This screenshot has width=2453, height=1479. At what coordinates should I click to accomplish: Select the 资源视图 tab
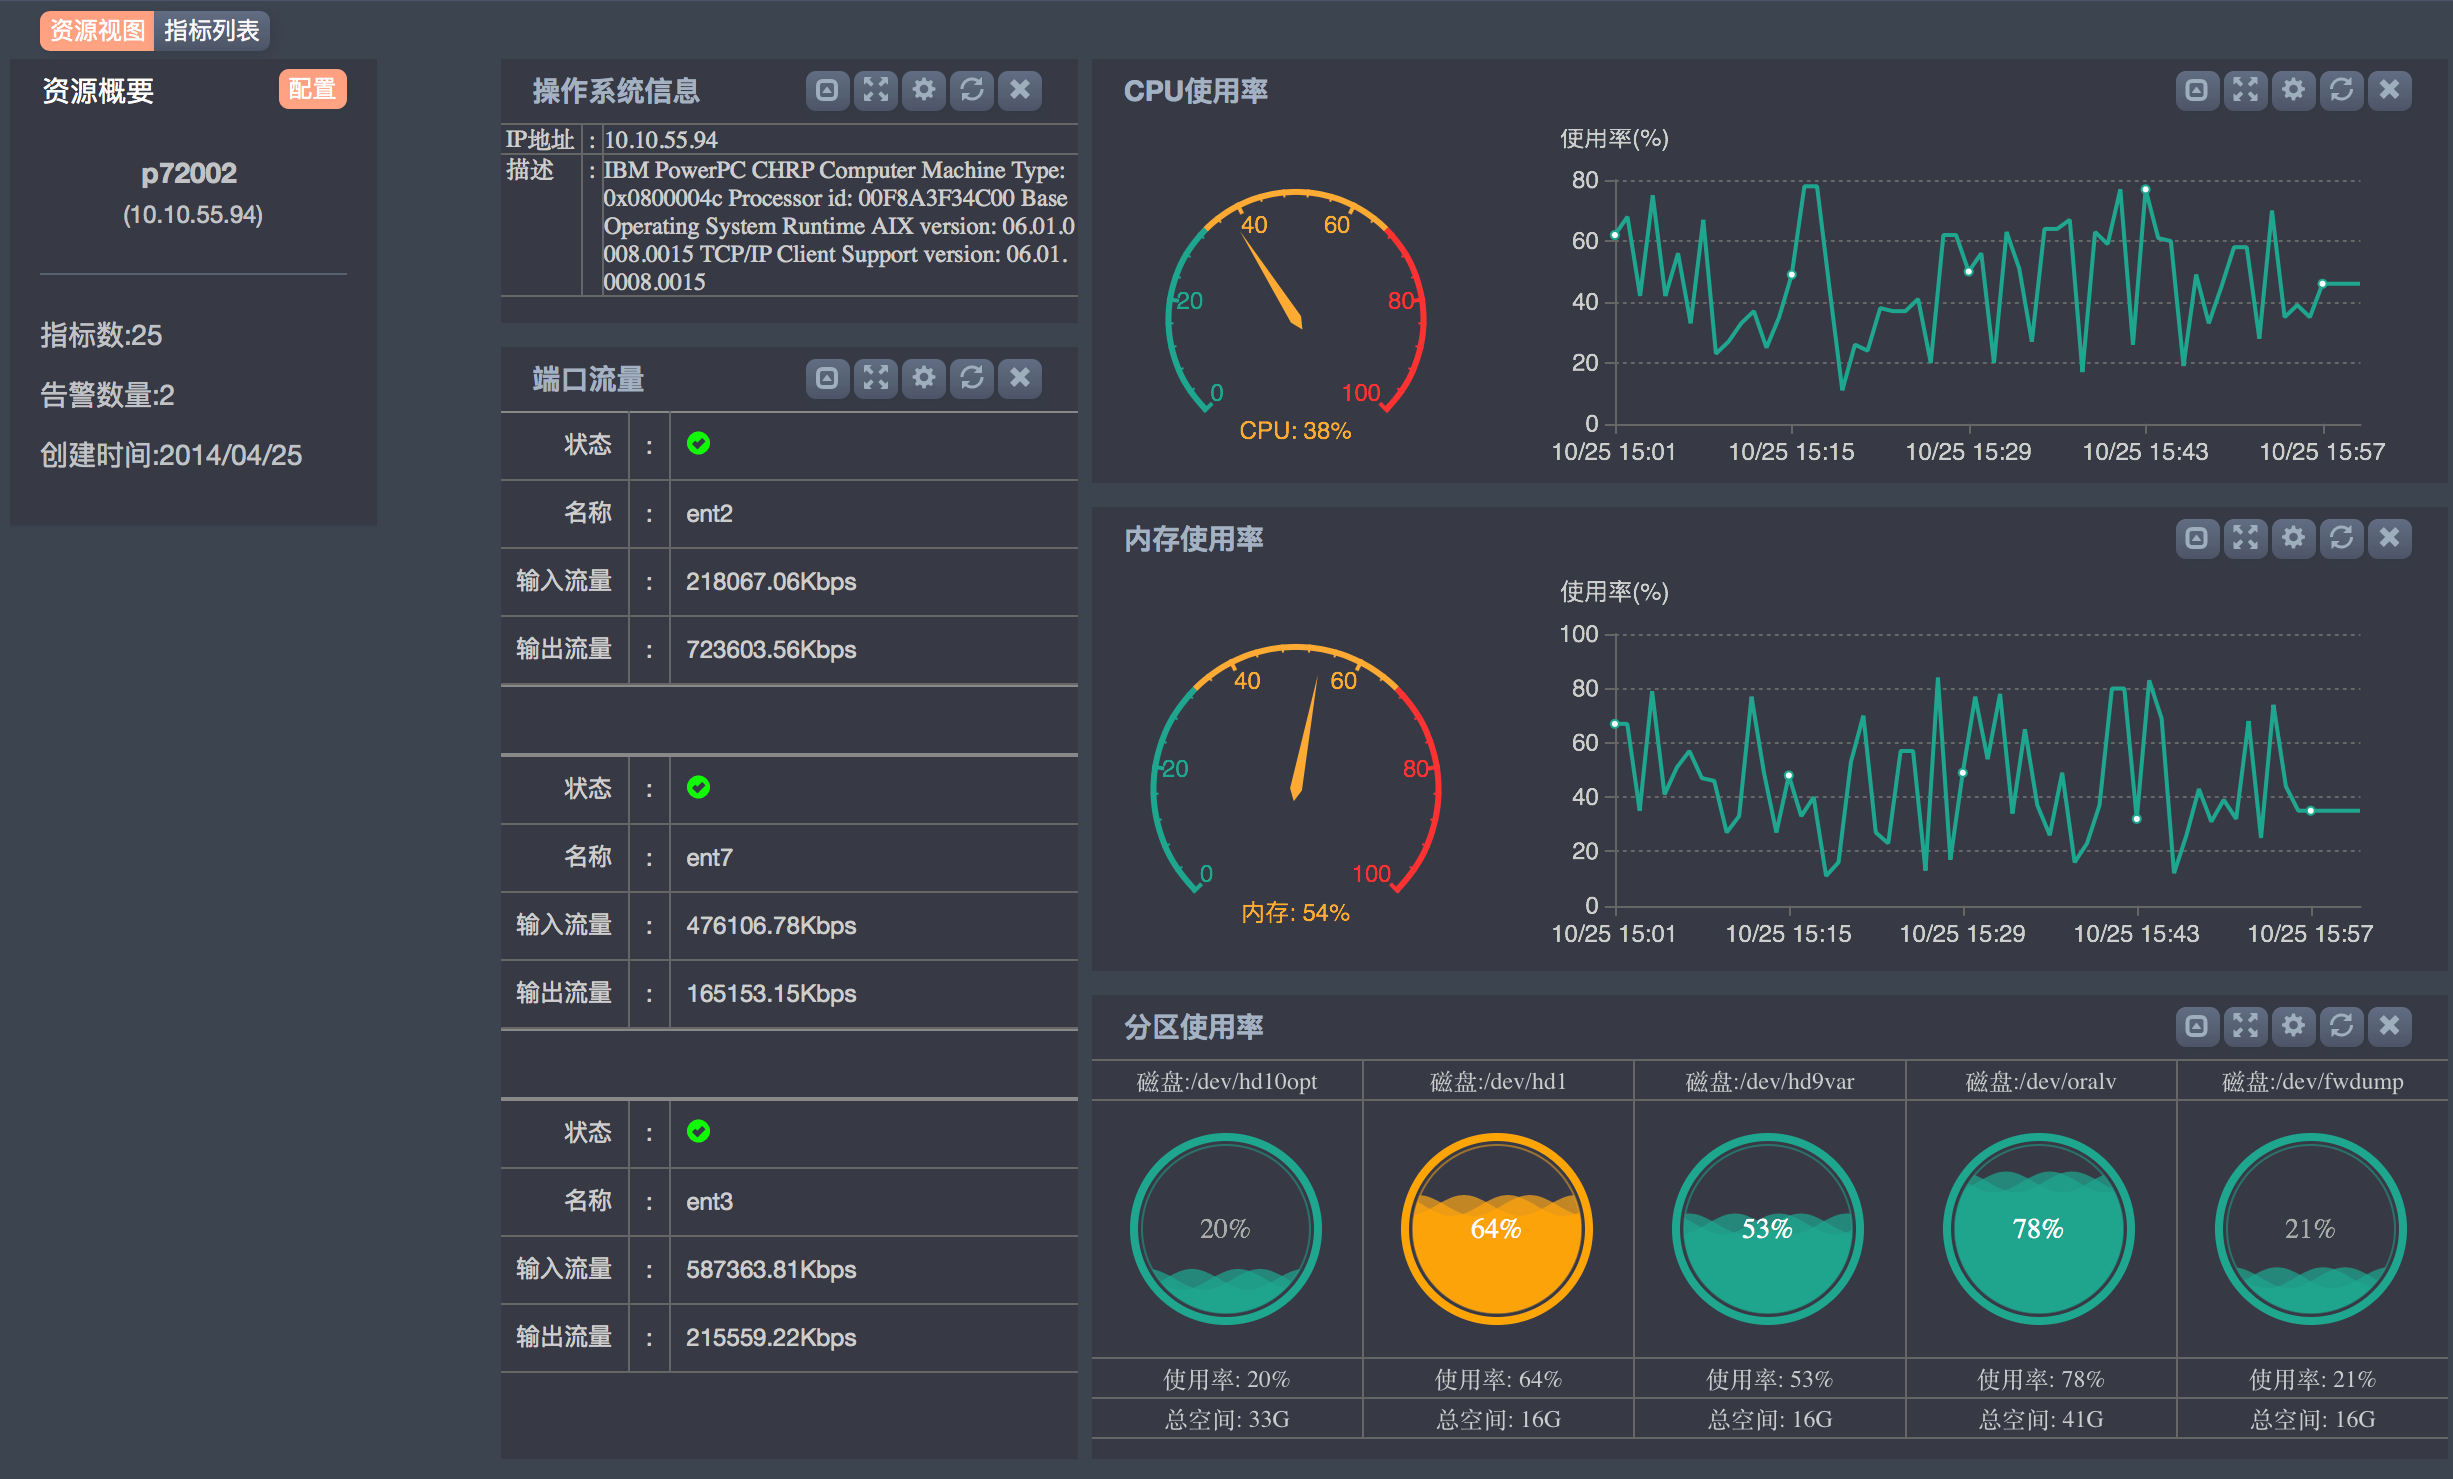pos(97,30)
